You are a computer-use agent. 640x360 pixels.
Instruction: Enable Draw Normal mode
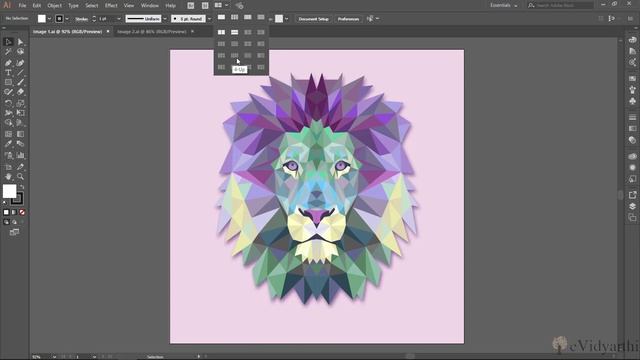tap(6, 222)
